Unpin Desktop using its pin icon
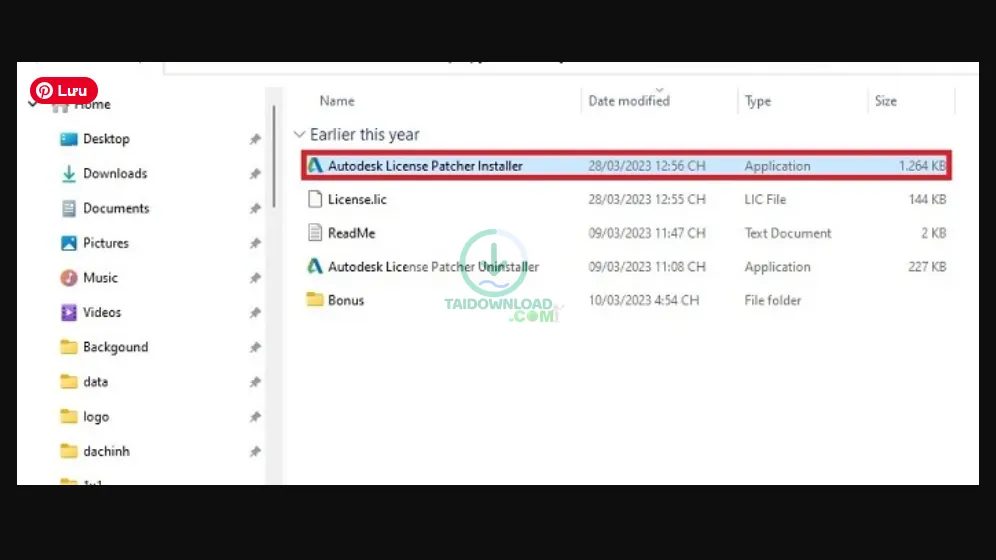Screen dimensions: 996x560 coord(255,139)
